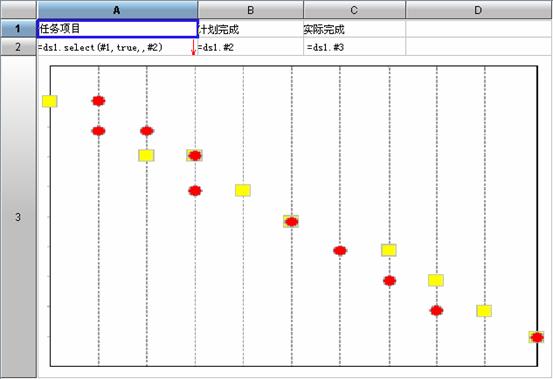Click column header A

click(x=117, y=10)
